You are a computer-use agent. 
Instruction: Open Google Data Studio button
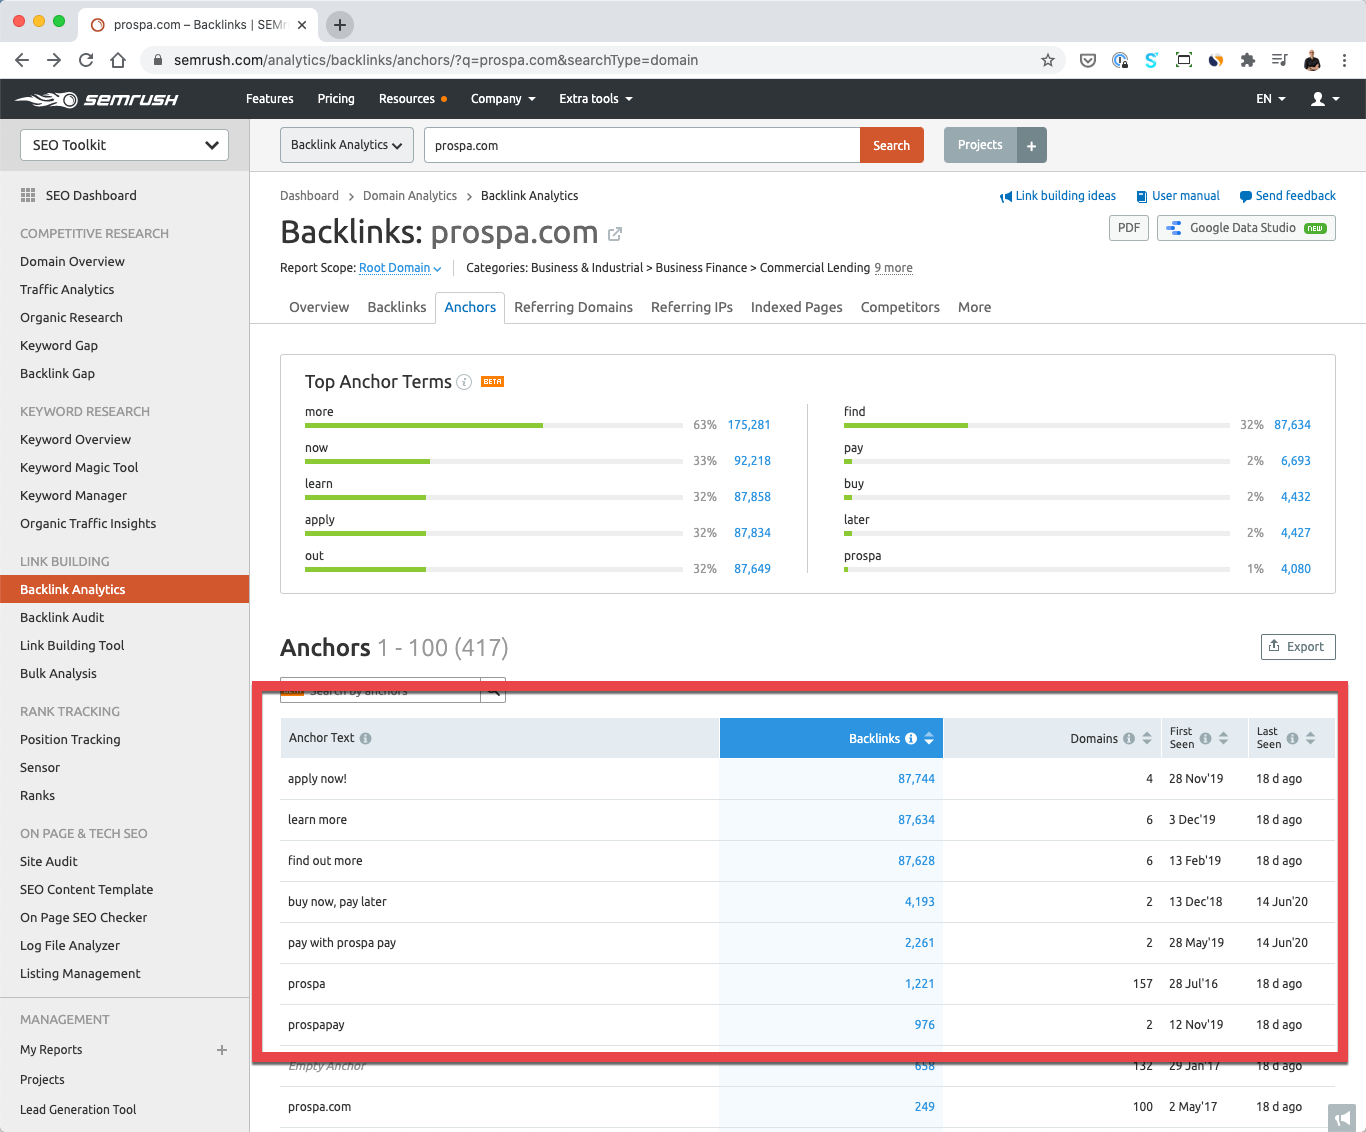pos(1246,228)
